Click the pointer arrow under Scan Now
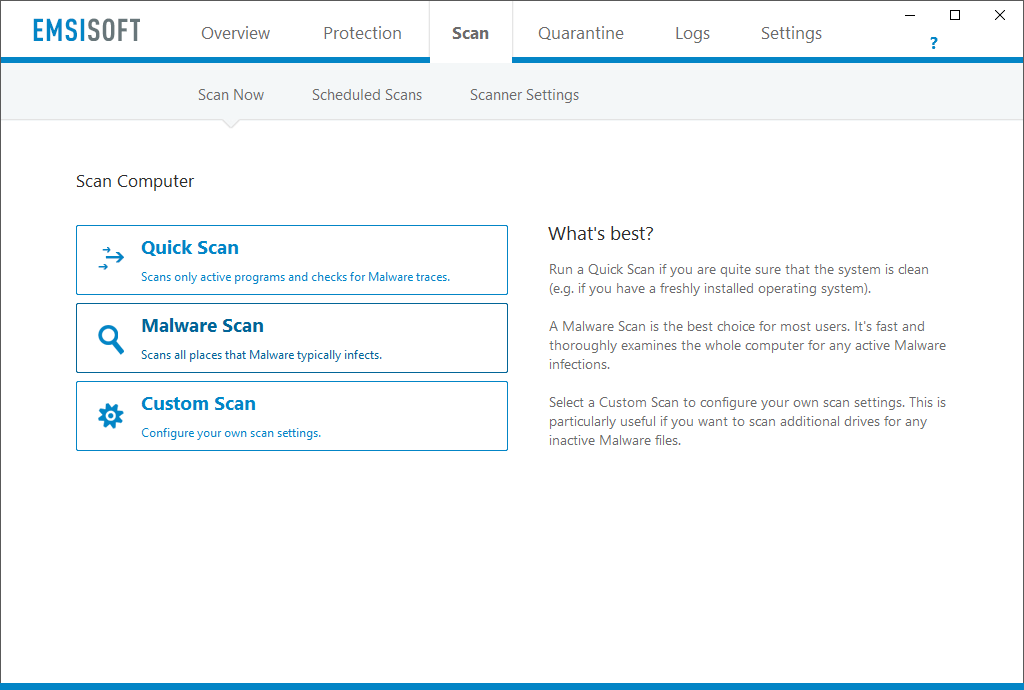The height and width of the screenshot is (690, 1024). [230, 122]
